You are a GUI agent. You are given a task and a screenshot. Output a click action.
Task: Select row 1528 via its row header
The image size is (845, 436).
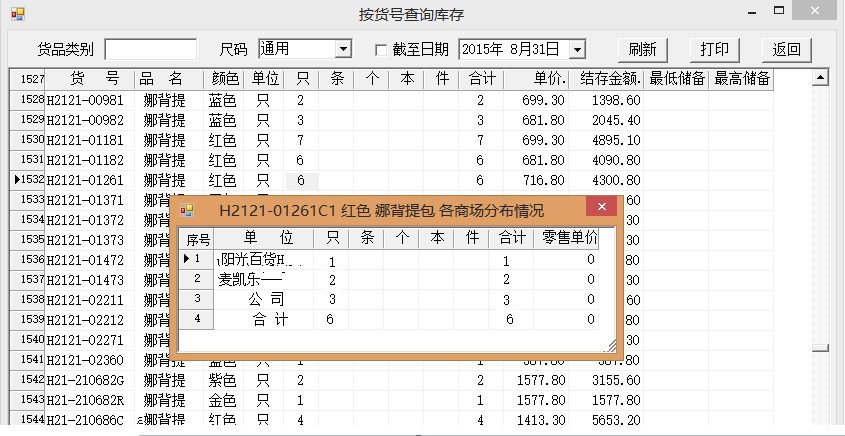(27, 100)
